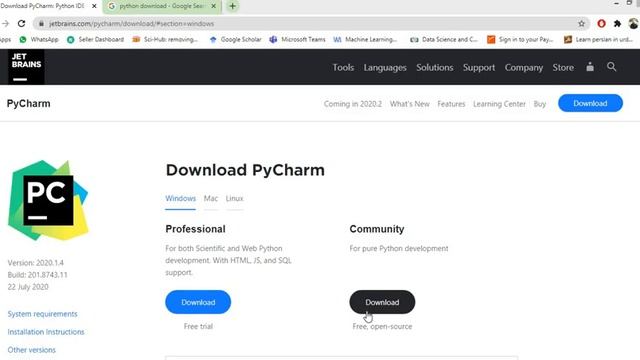Image resolution: width=640 pixels, height=360 pixels.
Task: Open the Sign in to your Pay... bookmark
Action: [520, 39]
